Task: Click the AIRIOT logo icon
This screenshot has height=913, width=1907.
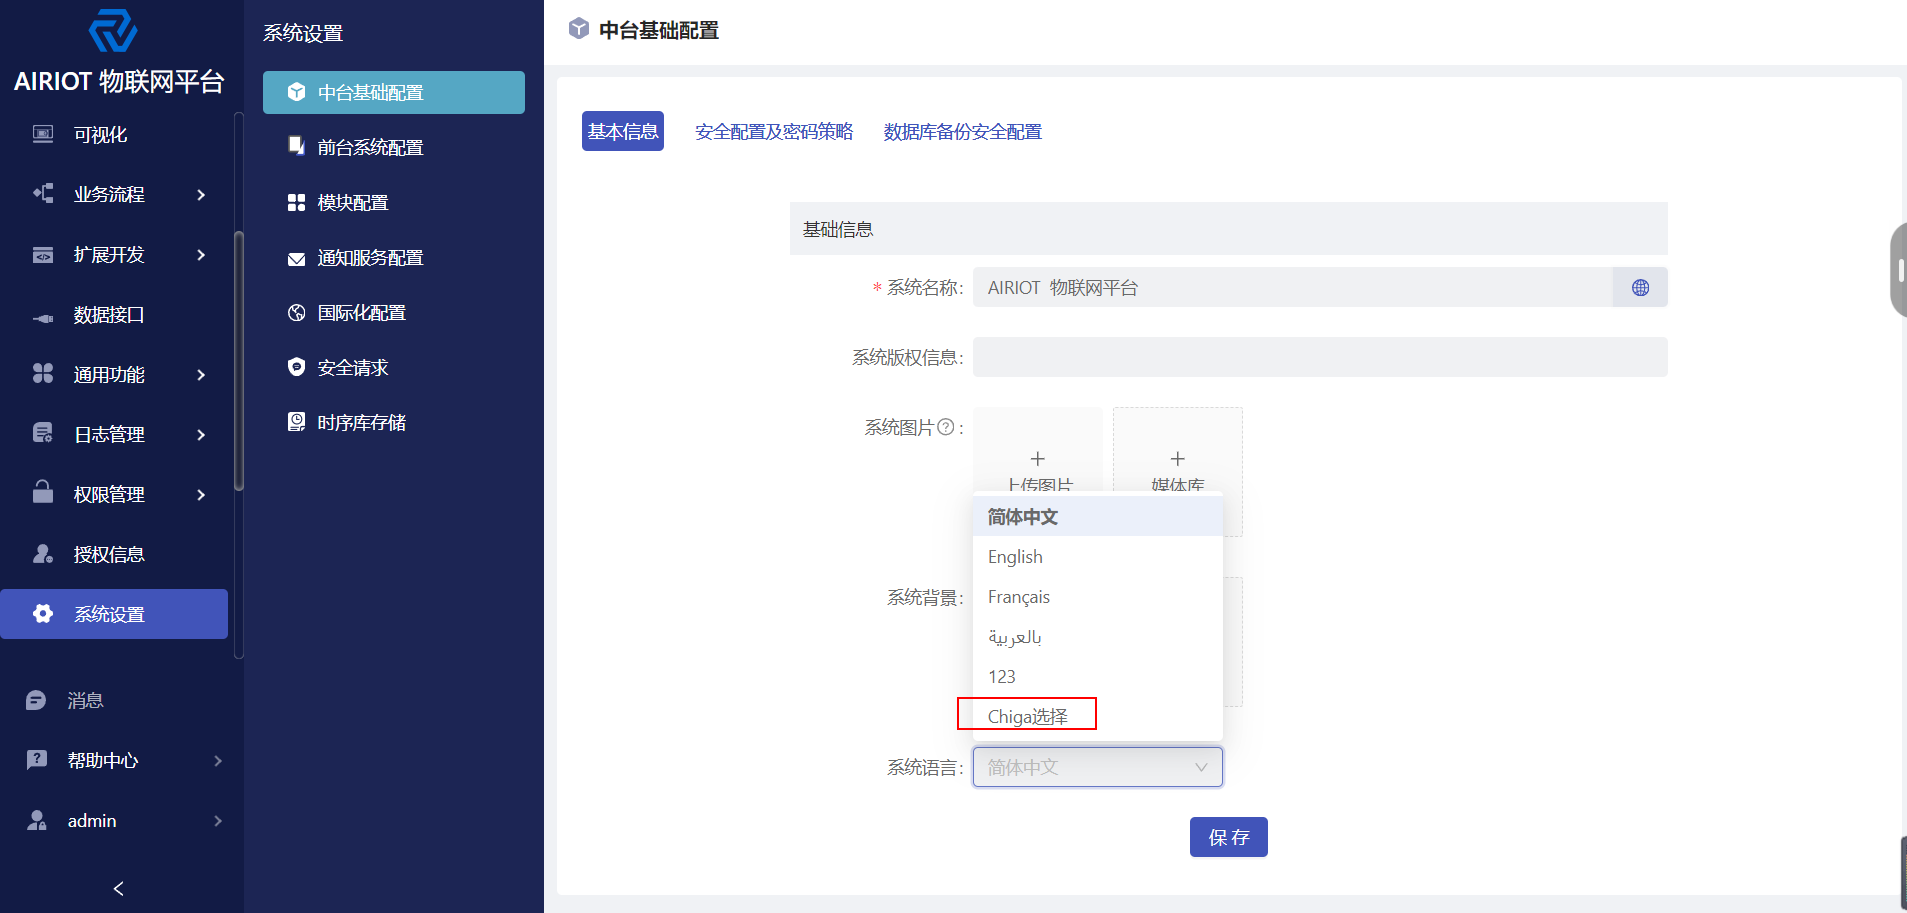Action: [113, 31]
